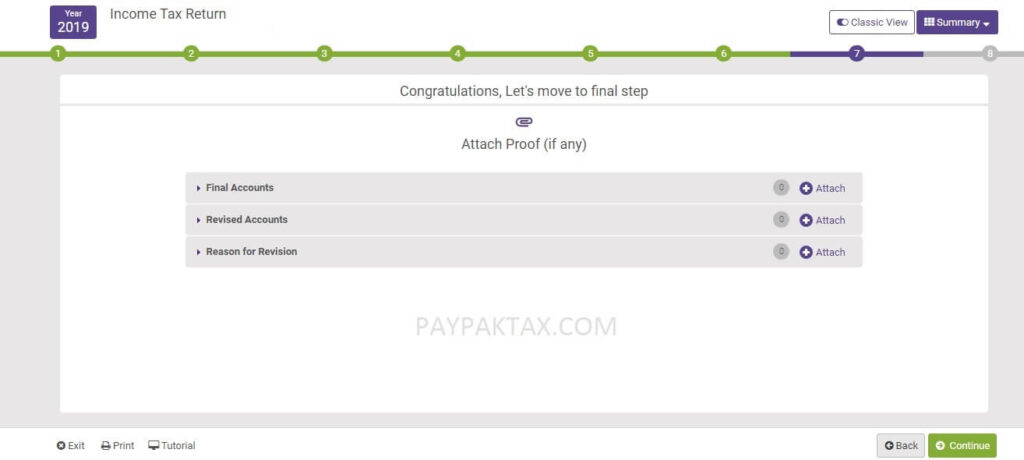This screenshot has height=460, width=1024.
Task: Open the Summary dropdown menu
Action: pos(957,22)
